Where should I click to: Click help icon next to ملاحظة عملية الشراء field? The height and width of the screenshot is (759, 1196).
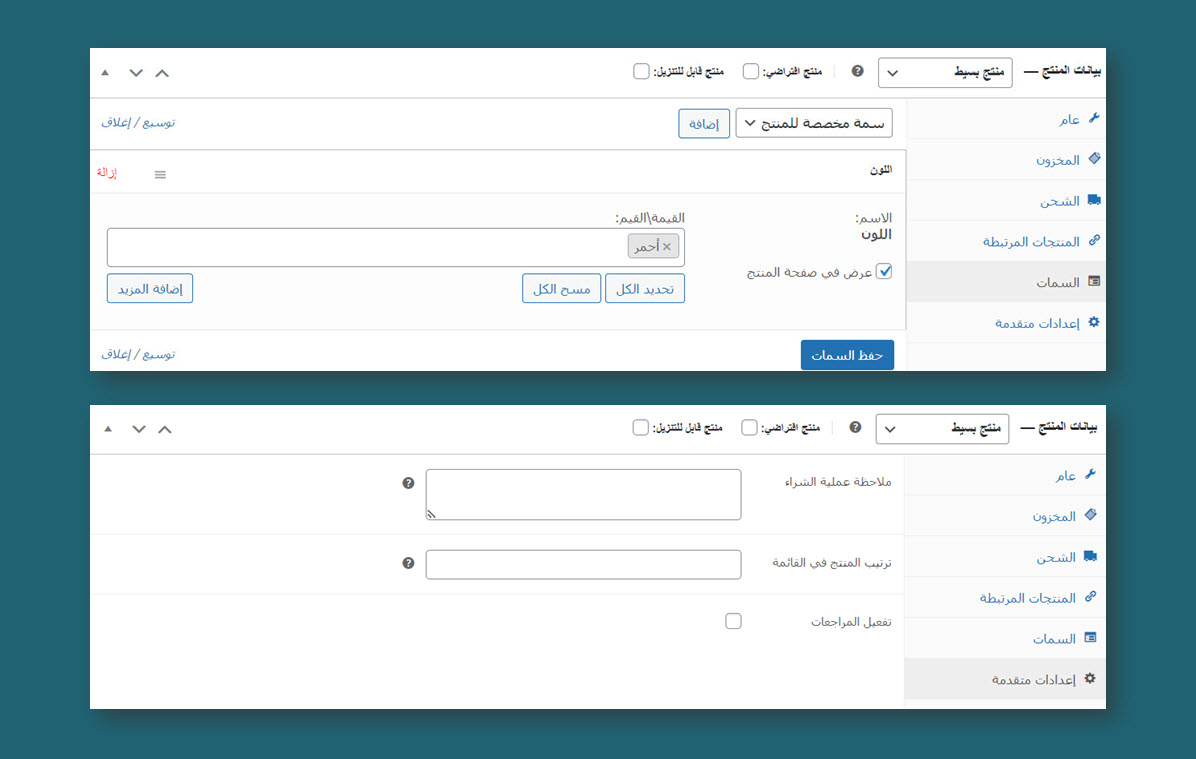[x=408, y=483]
